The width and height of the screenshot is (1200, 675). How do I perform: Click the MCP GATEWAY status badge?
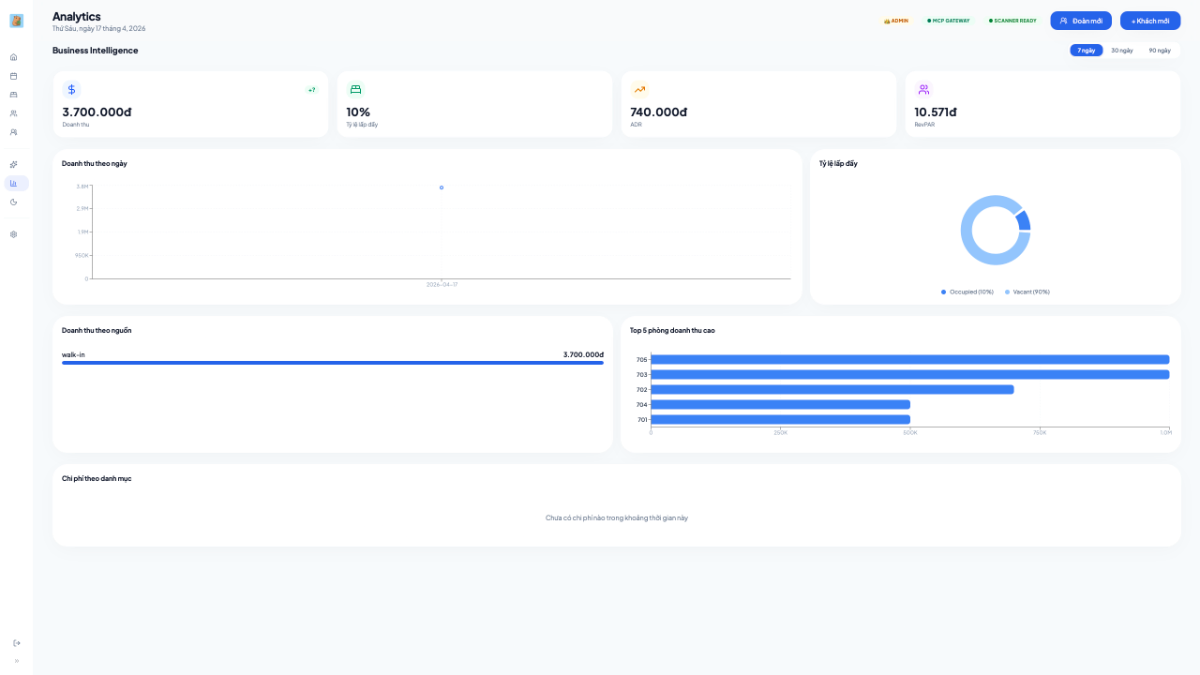pos(948,20)
